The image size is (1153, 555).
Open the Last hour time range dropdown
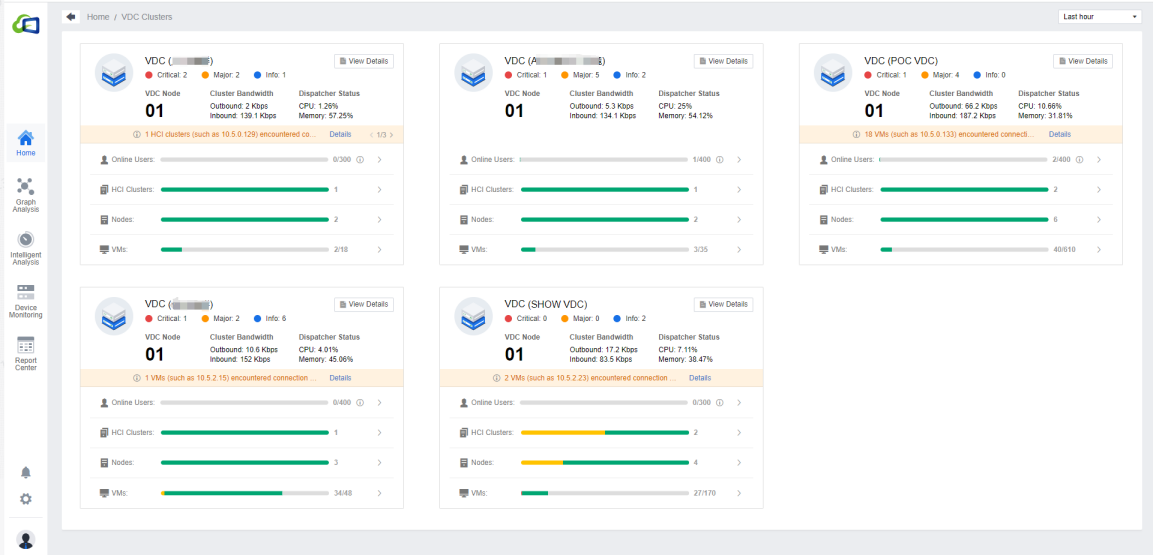(x=1099, y=17)
